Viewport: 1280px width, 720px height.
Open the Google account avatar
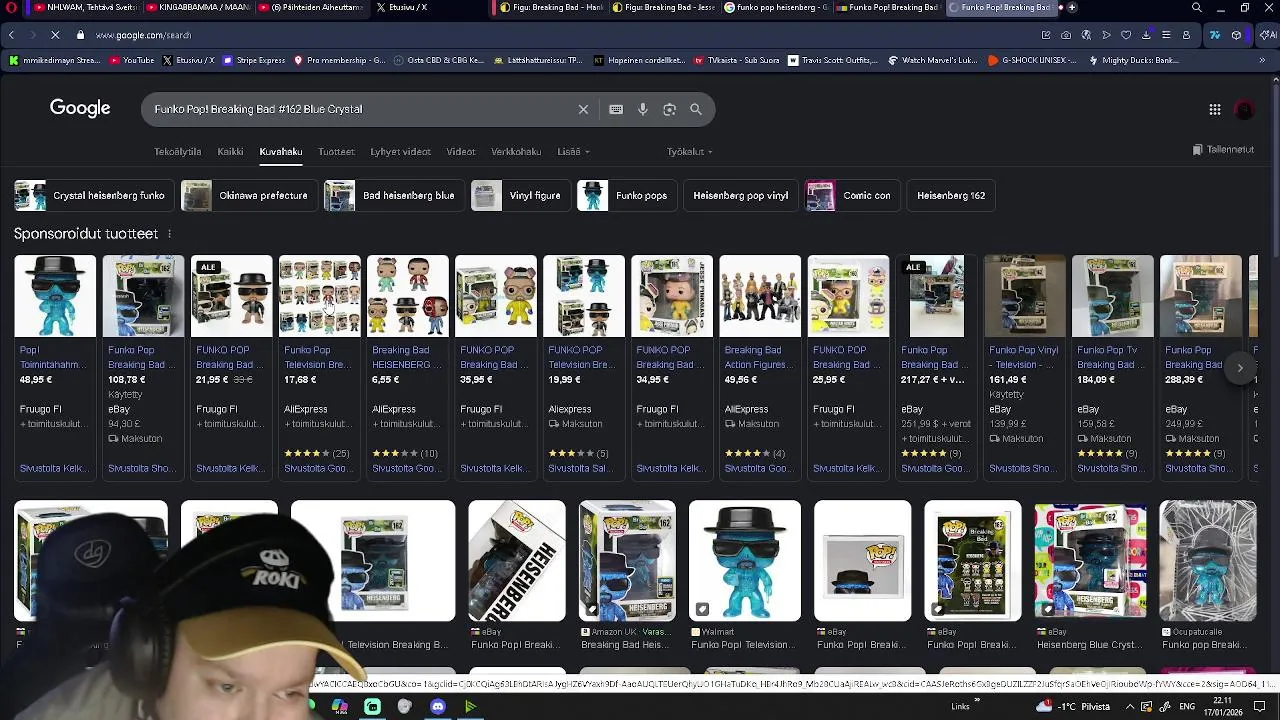pyautogui.click(x=1245, y=110)
